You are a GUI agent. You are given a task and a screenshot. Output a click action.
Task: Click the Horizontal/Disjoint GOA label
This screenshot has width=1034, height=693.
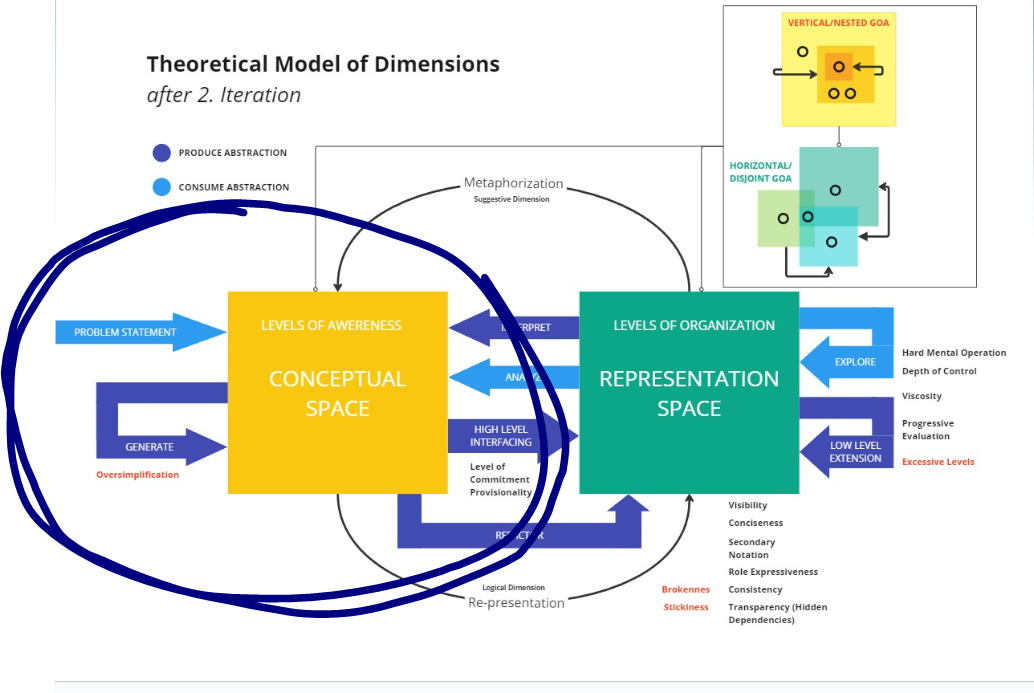(760, 172)
